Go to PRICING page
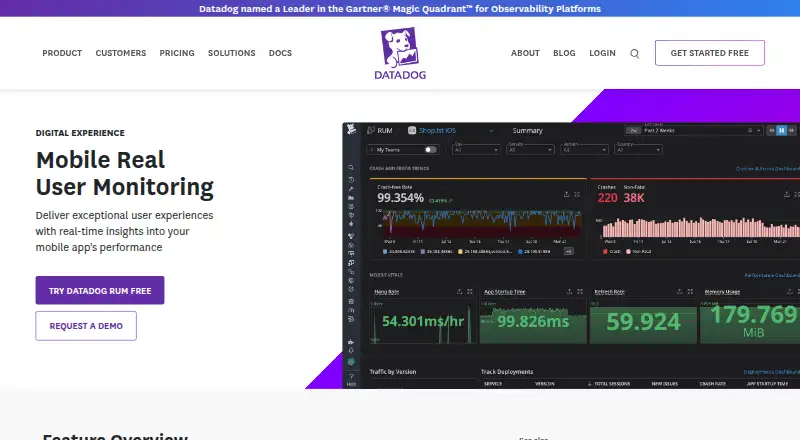 point(177,53)
